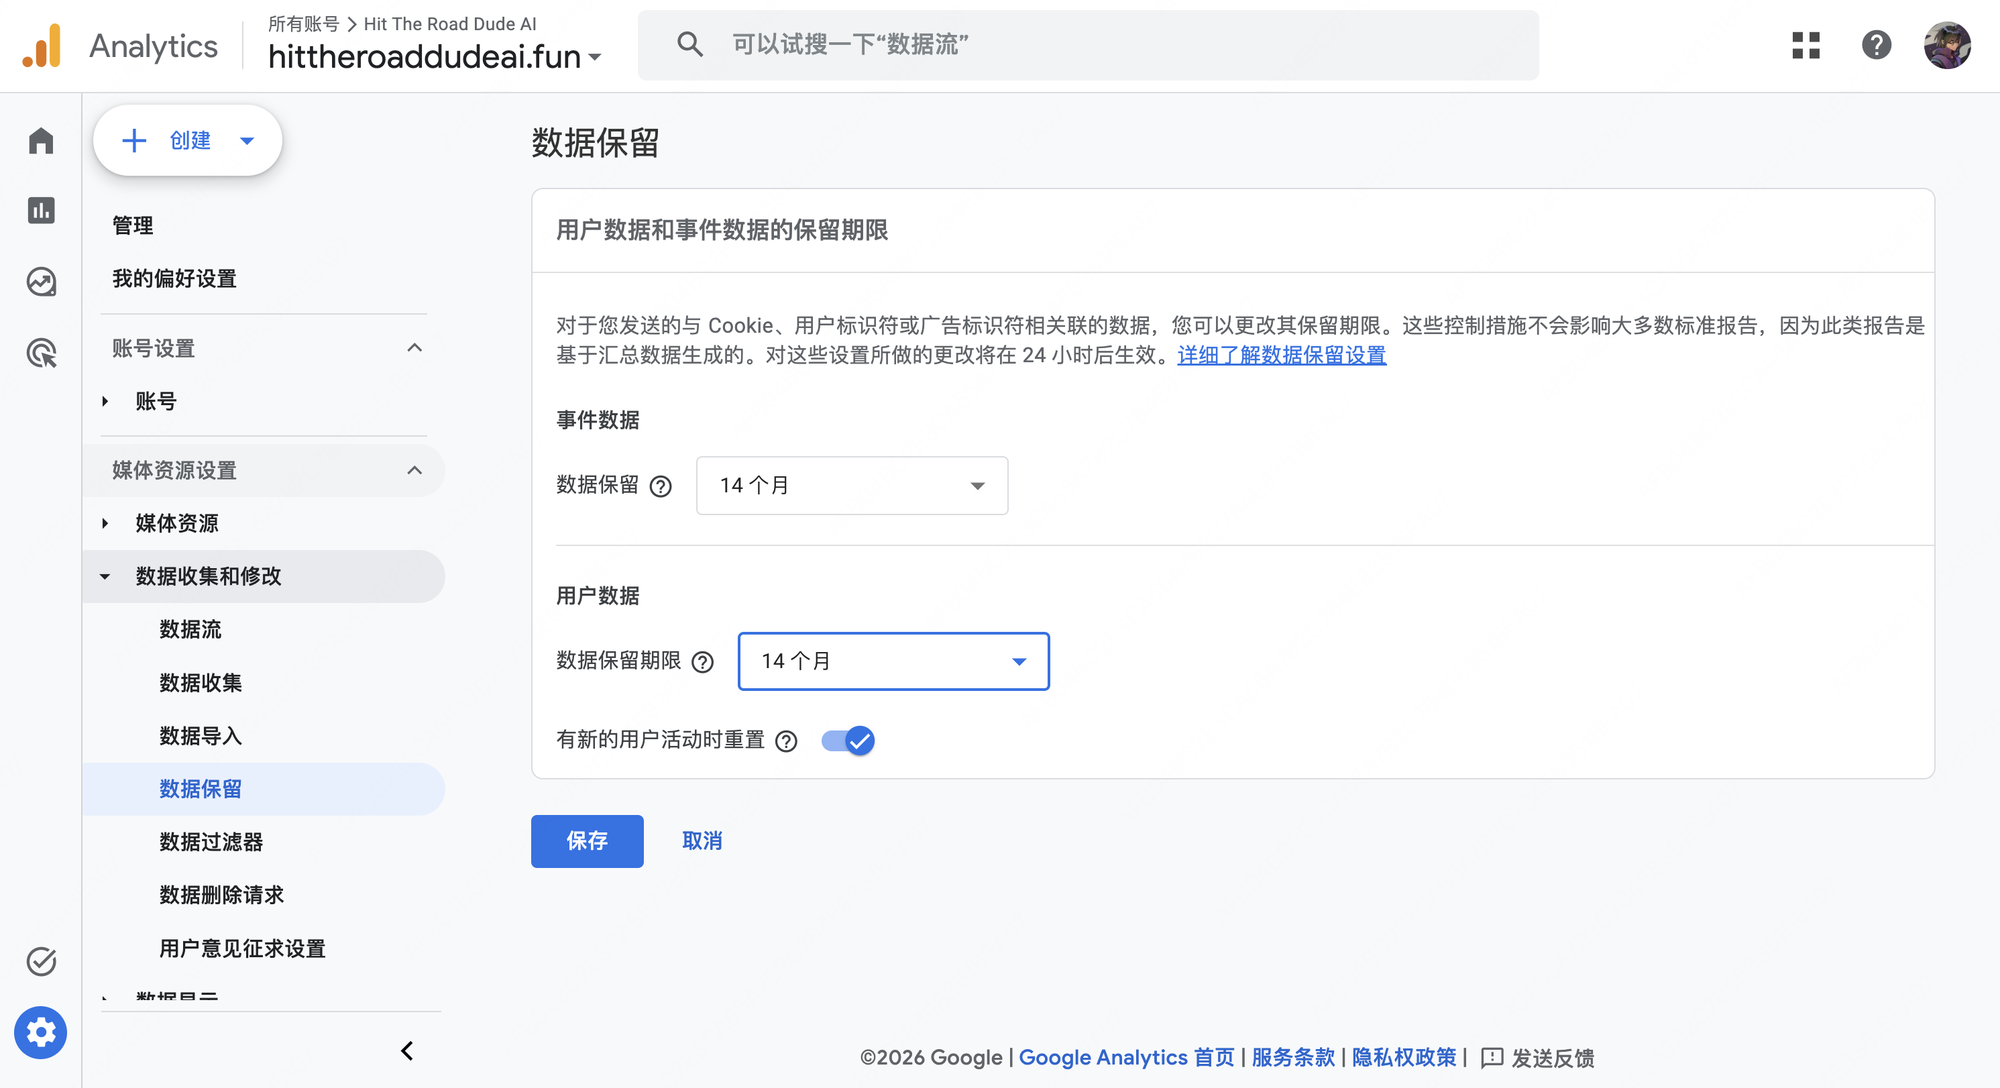Select 数据收集 in the sidebar

[201, 683]
